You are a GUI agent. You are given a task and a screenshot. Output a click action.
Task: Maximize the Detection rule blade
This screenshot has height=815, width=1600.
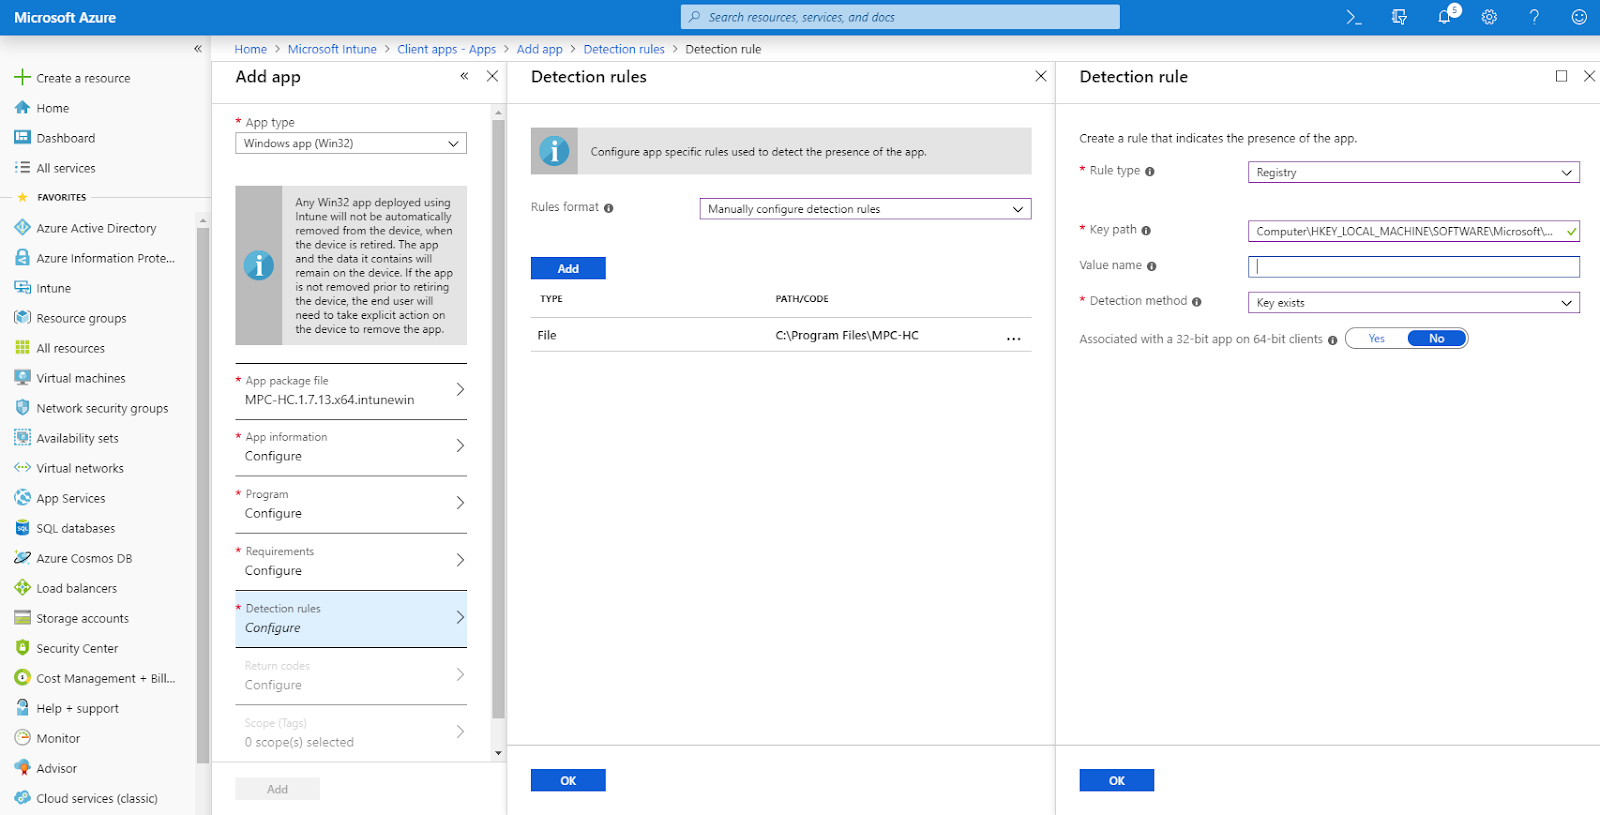tap(1561, 76)
